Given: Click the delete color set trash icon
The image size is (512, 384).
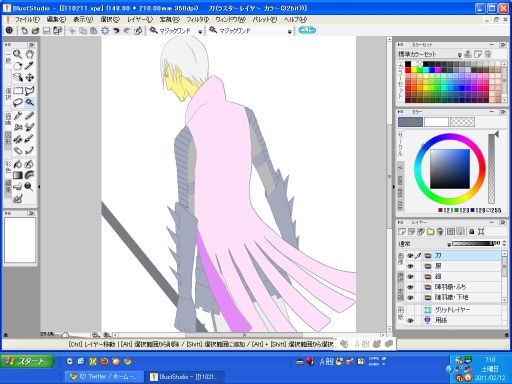Looking at the screenshot, I should pyautogui.click(x=487, y=54).
